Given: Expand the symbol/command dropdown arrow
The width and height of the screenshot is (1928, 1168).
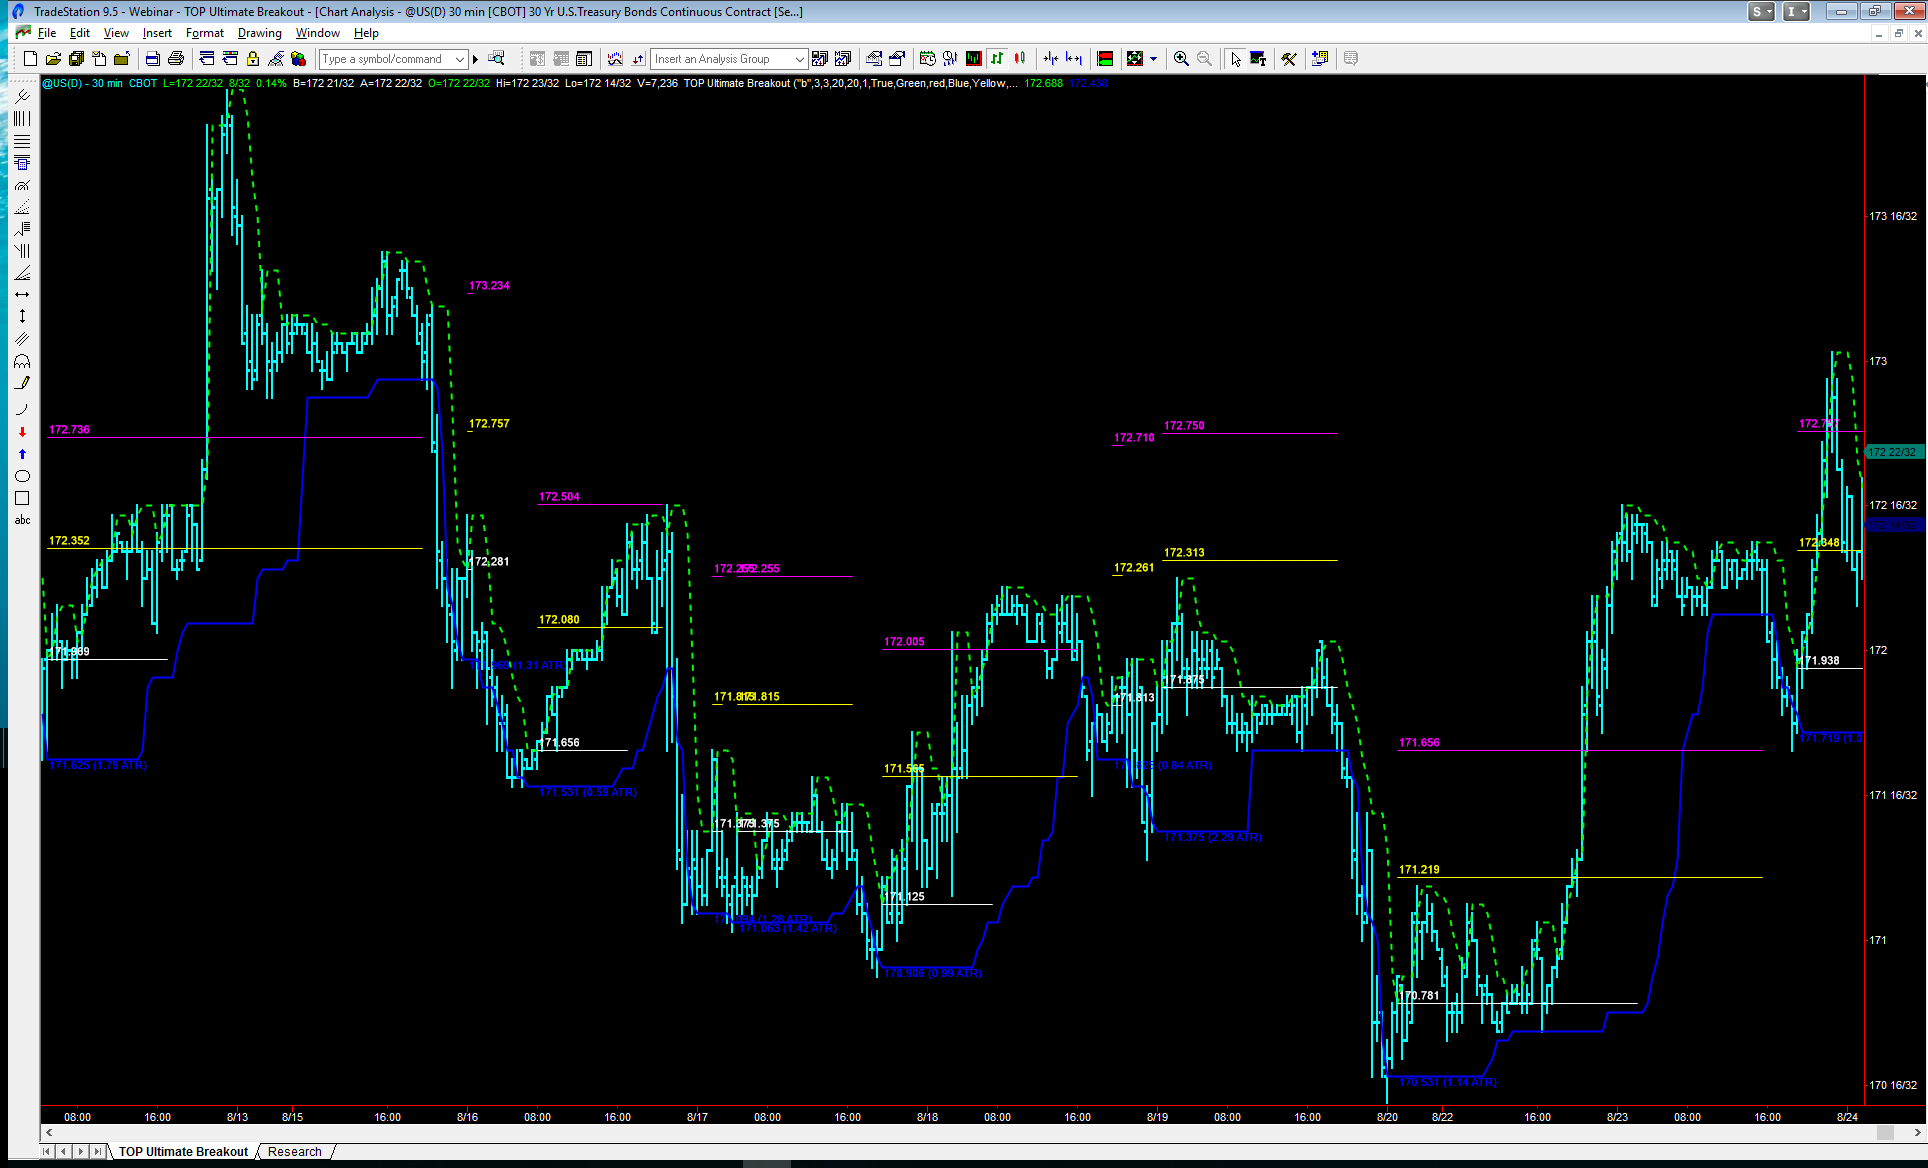Looking at the screenshot, I should coord(460,59).
